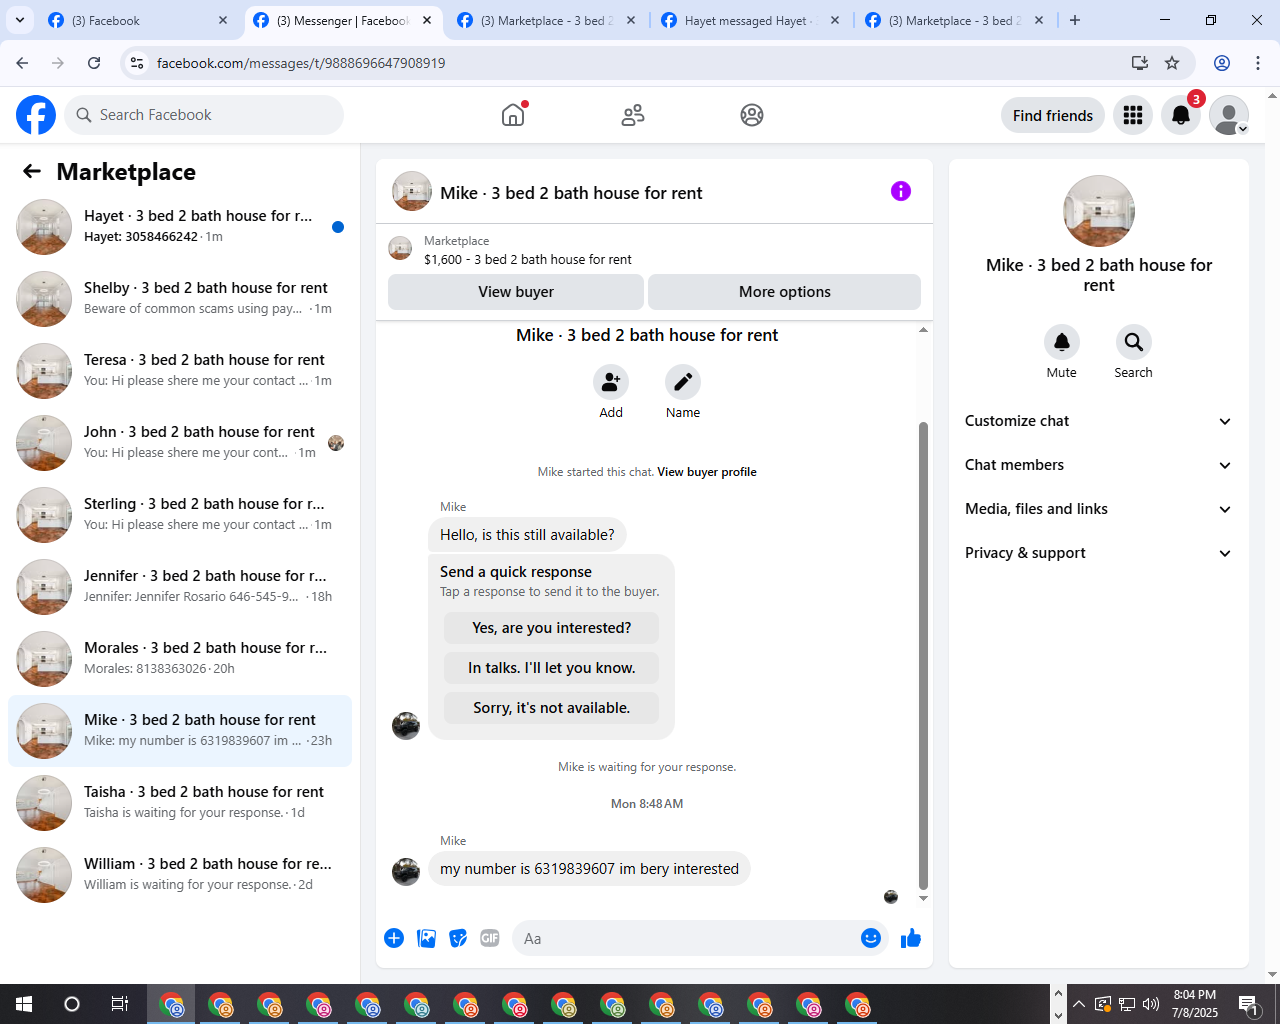
Task: Open the Teresa conversation
Action: point(180,371)
